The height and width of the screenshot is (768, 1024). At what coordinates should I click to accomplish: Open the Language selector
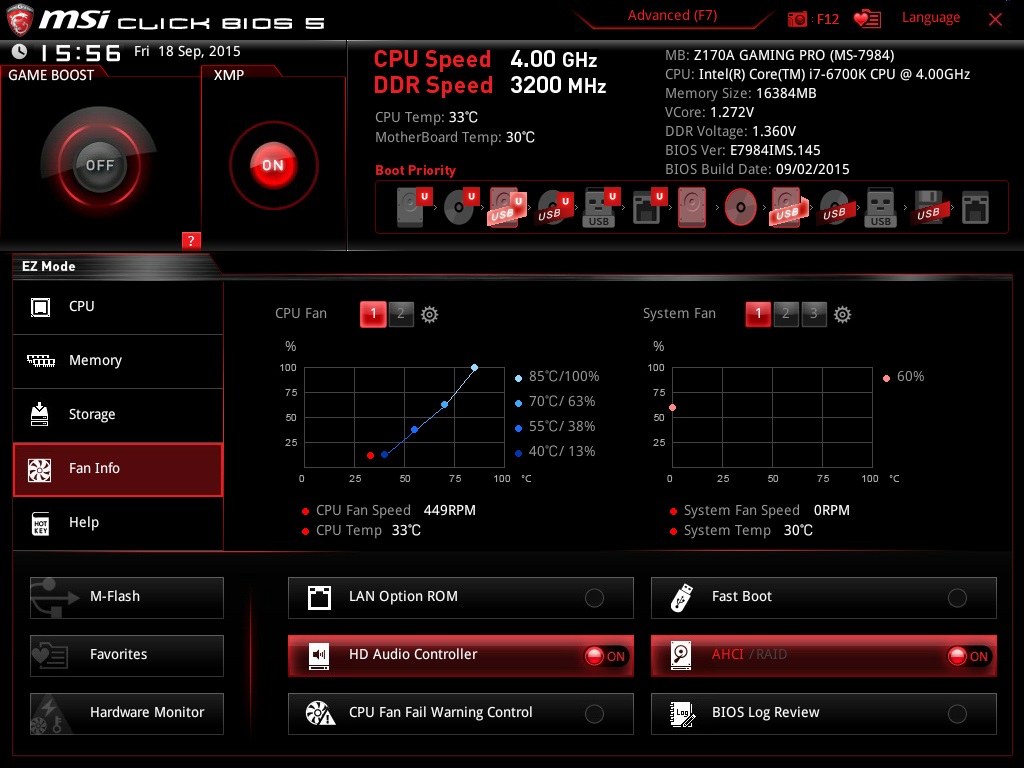931,18
